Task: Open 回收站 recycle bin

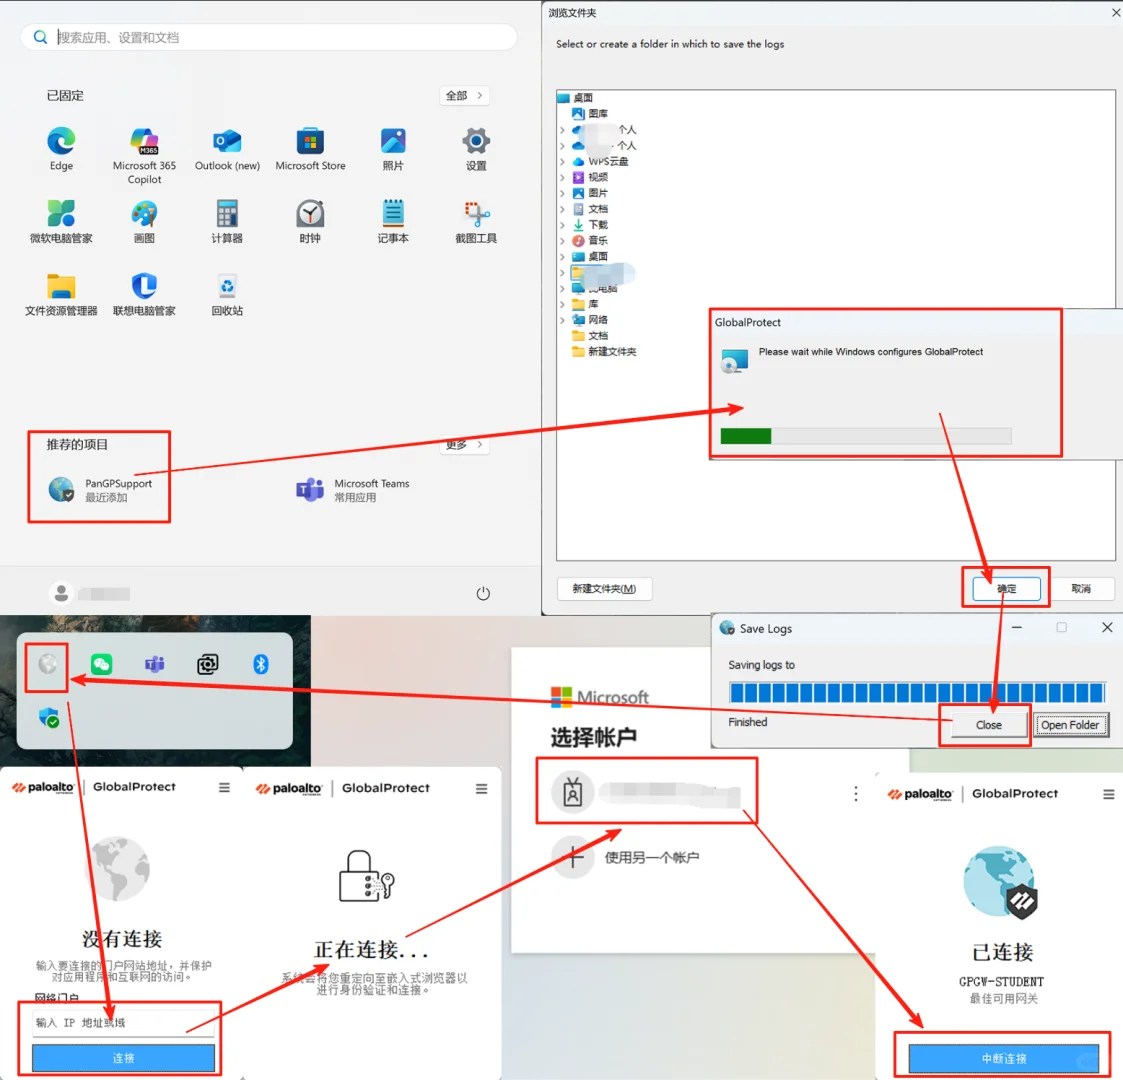Action: [x=227, y=293]
